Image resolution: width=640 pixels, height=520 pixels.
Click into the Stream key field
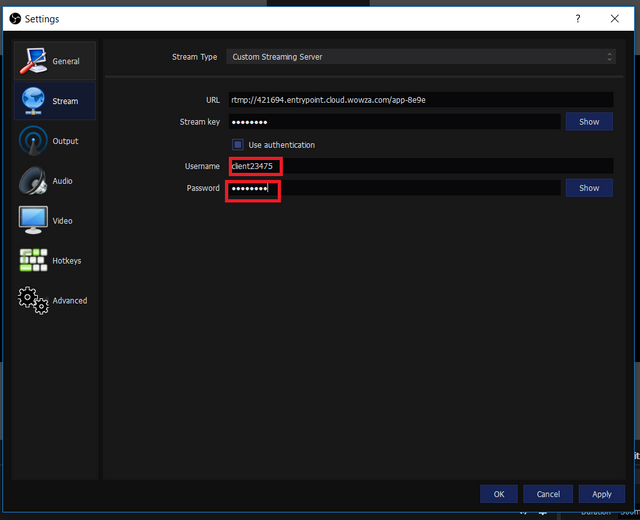[395, 122]
